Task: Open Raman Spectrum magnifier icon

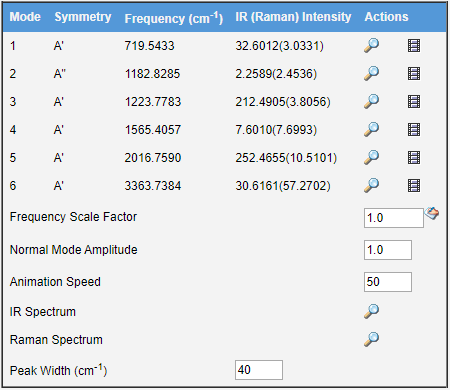Action: pos(371,339)
